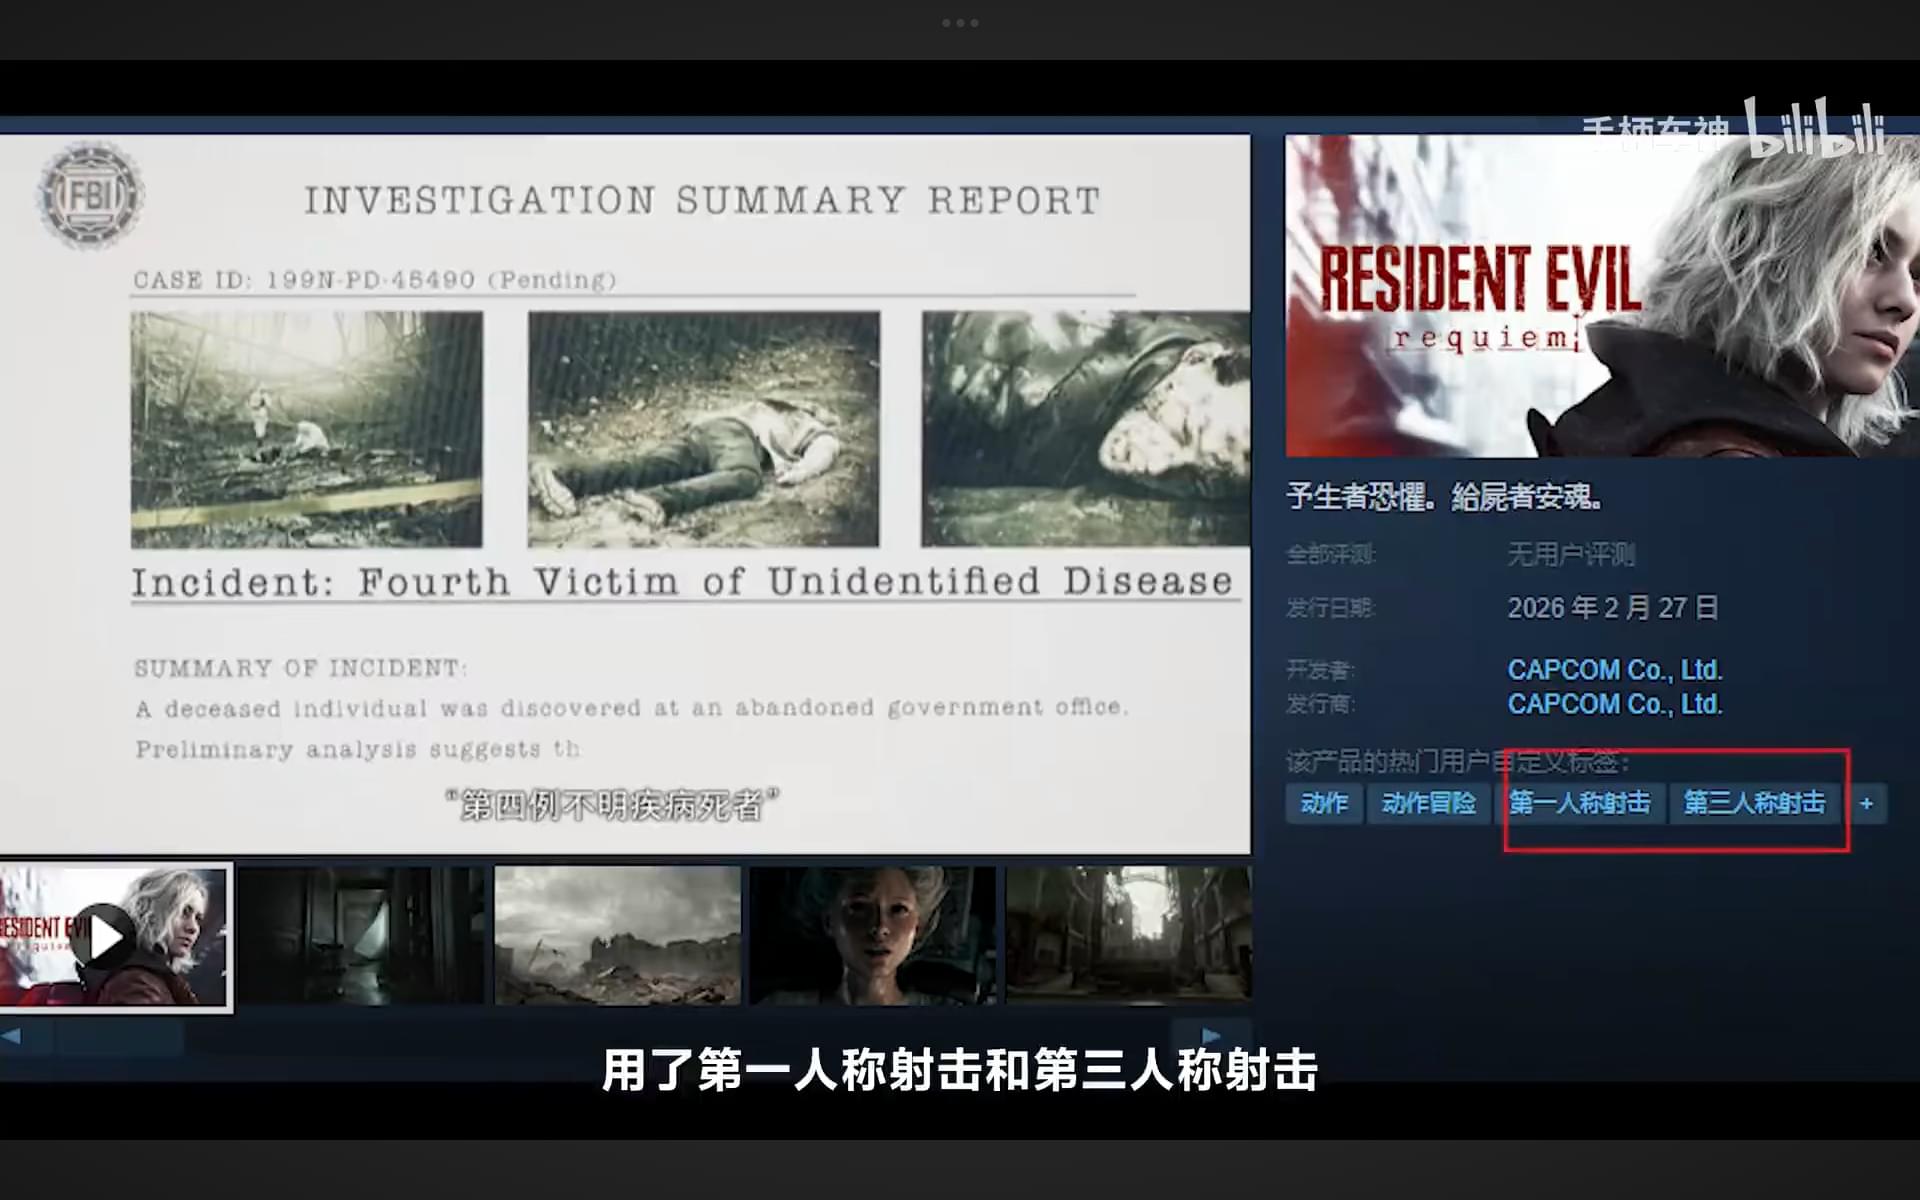1920x1200 pixels.
Task: Select the abandoned street ruins thumbnail
Action: 1128,936
